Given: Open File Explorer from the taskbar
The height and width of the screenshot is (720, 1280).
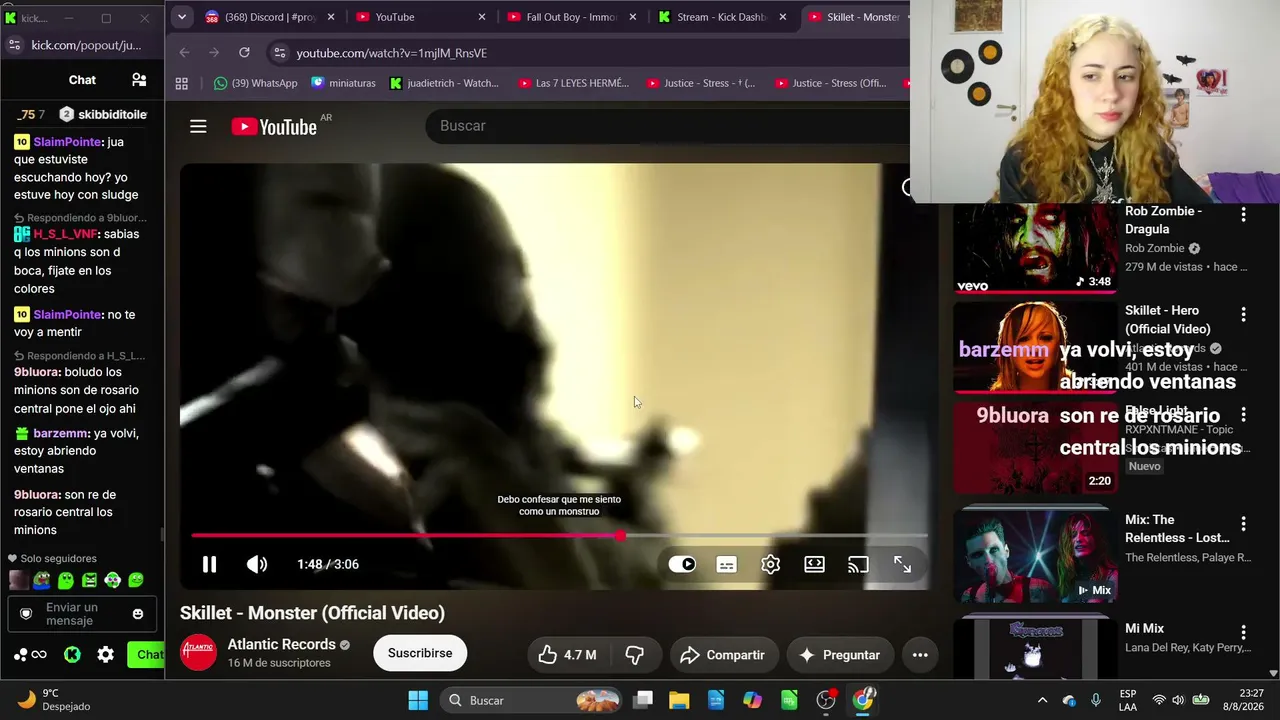Looking at the screenshot, I should tap(679, 700).
